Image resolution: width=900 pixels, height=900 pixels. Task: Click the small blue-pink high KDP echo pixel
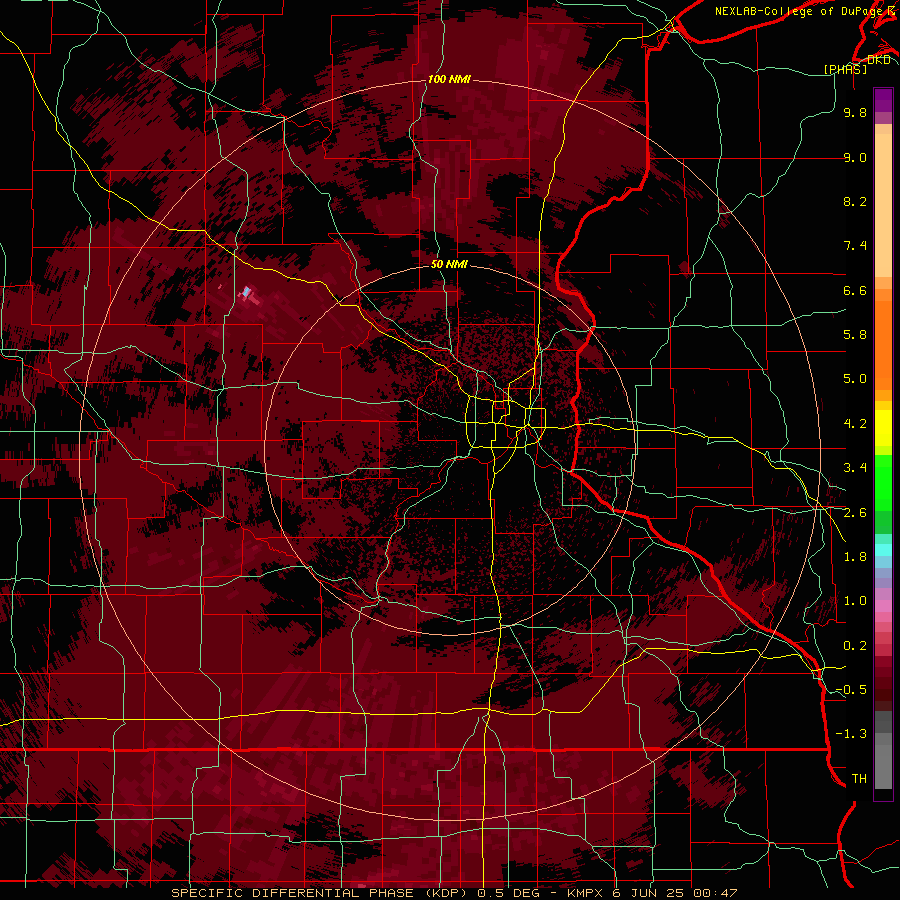(x=246, y=292)
